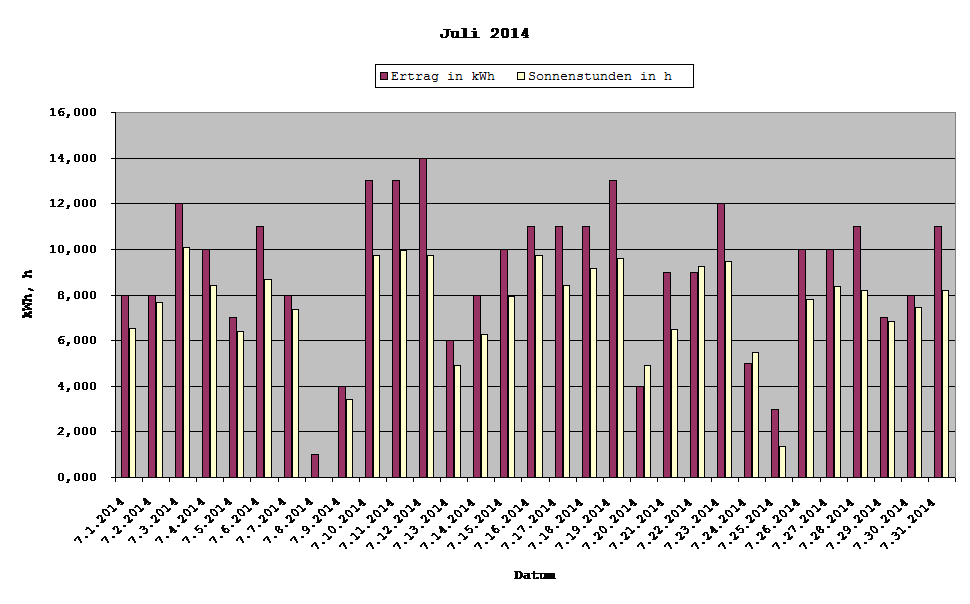Select the yellow Sonnenstunden legend color square
970x604 pixels.
pyautogui.click(x=522, y=75)
